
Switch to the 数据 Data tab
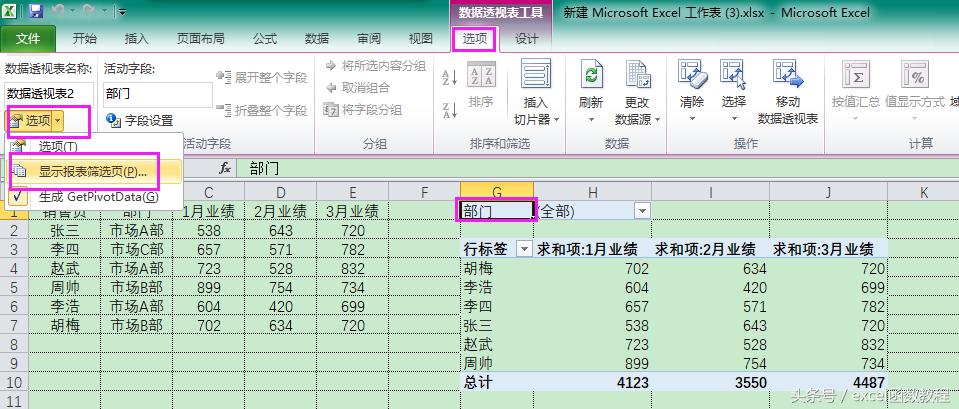(317, 39)
